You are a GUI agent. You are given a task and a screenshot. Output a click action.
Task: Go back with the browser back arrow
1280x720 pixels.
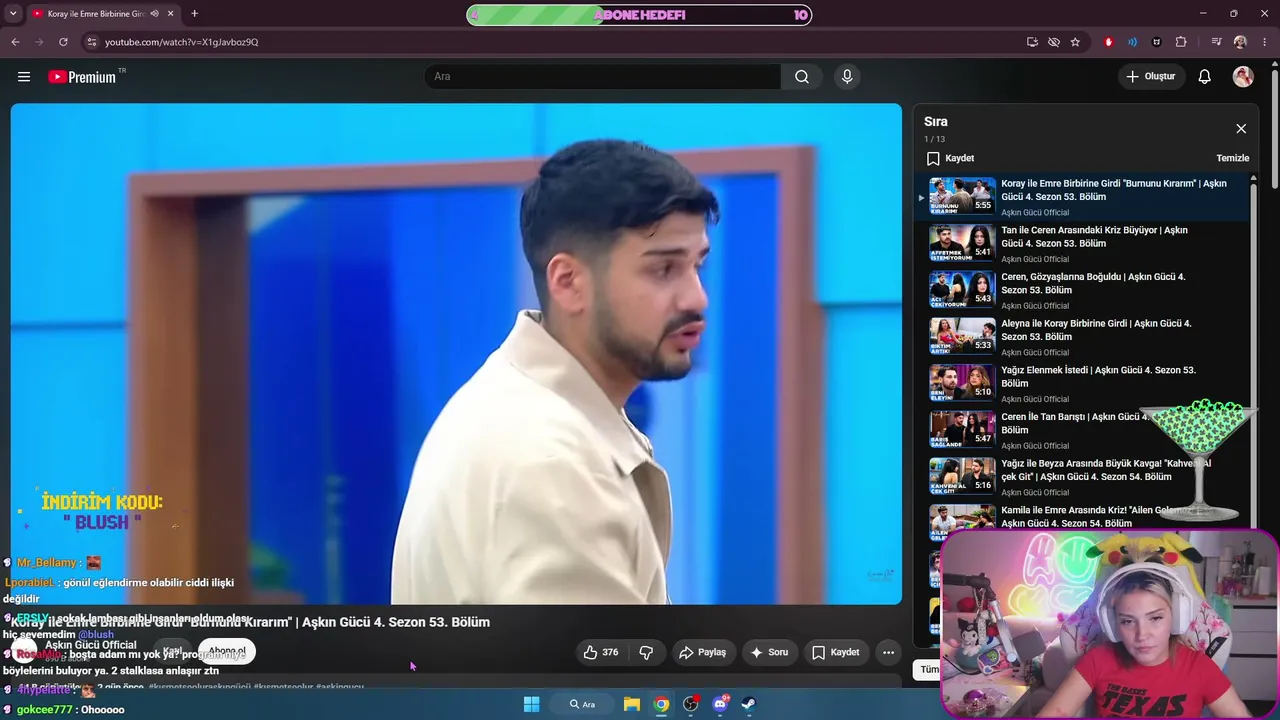click(x=15, y=42)
